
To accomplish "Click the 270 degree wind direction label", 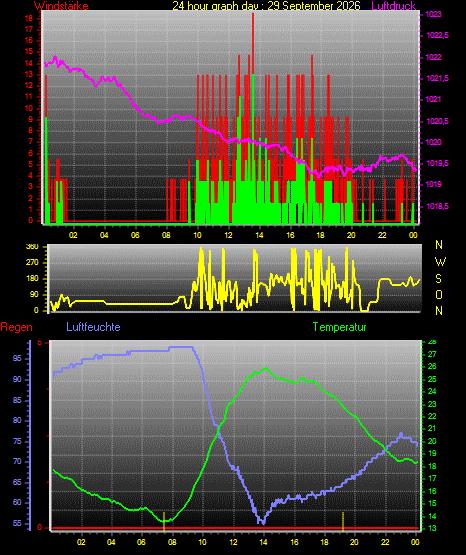I will click(32, 263).
